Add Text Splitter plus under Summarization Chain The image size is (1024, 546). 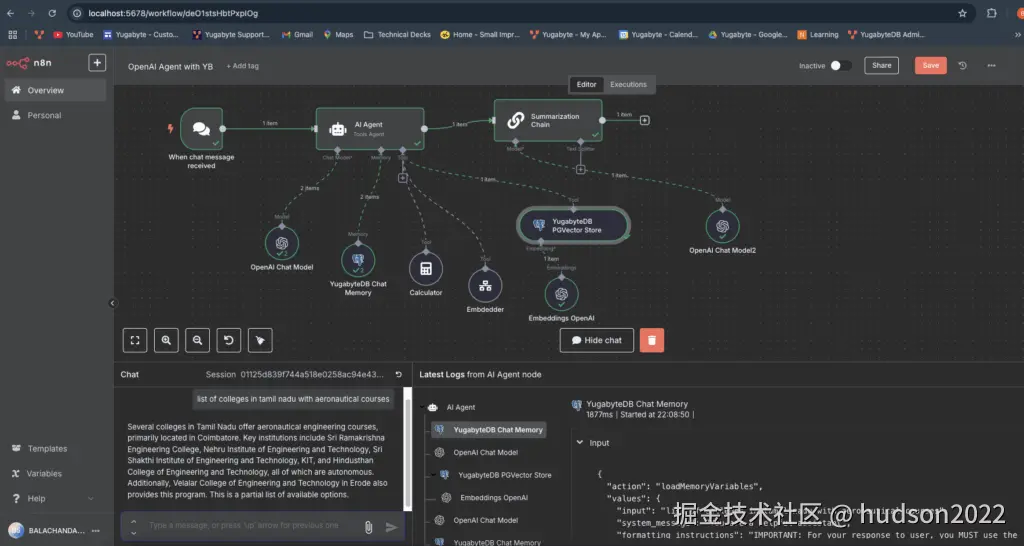581,170
